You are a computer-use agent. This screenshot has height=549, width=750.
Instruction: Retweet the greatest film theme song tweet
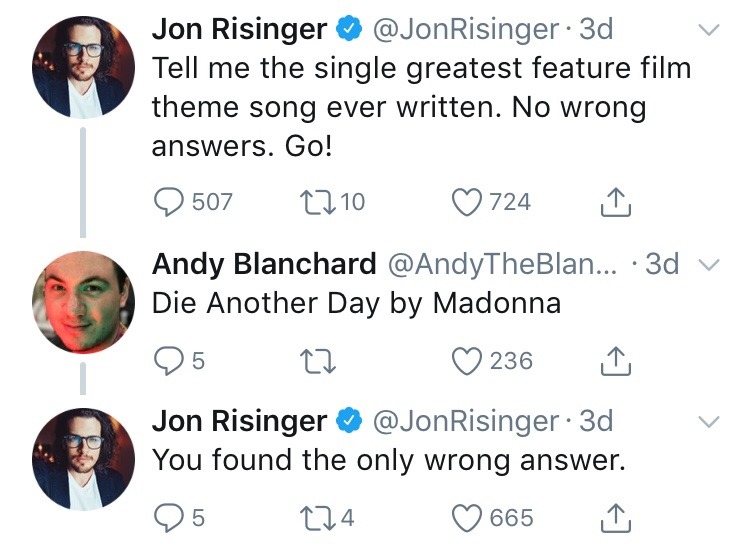click(314, 202)
